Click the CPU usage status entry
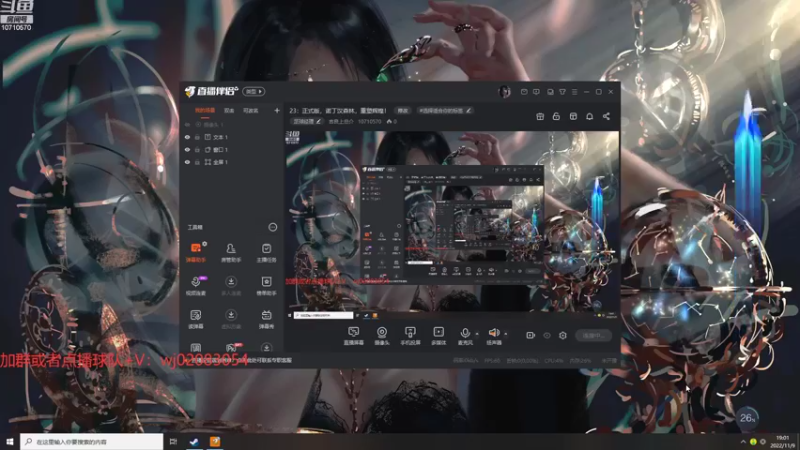800x450 pixels. tap(554, 361)
